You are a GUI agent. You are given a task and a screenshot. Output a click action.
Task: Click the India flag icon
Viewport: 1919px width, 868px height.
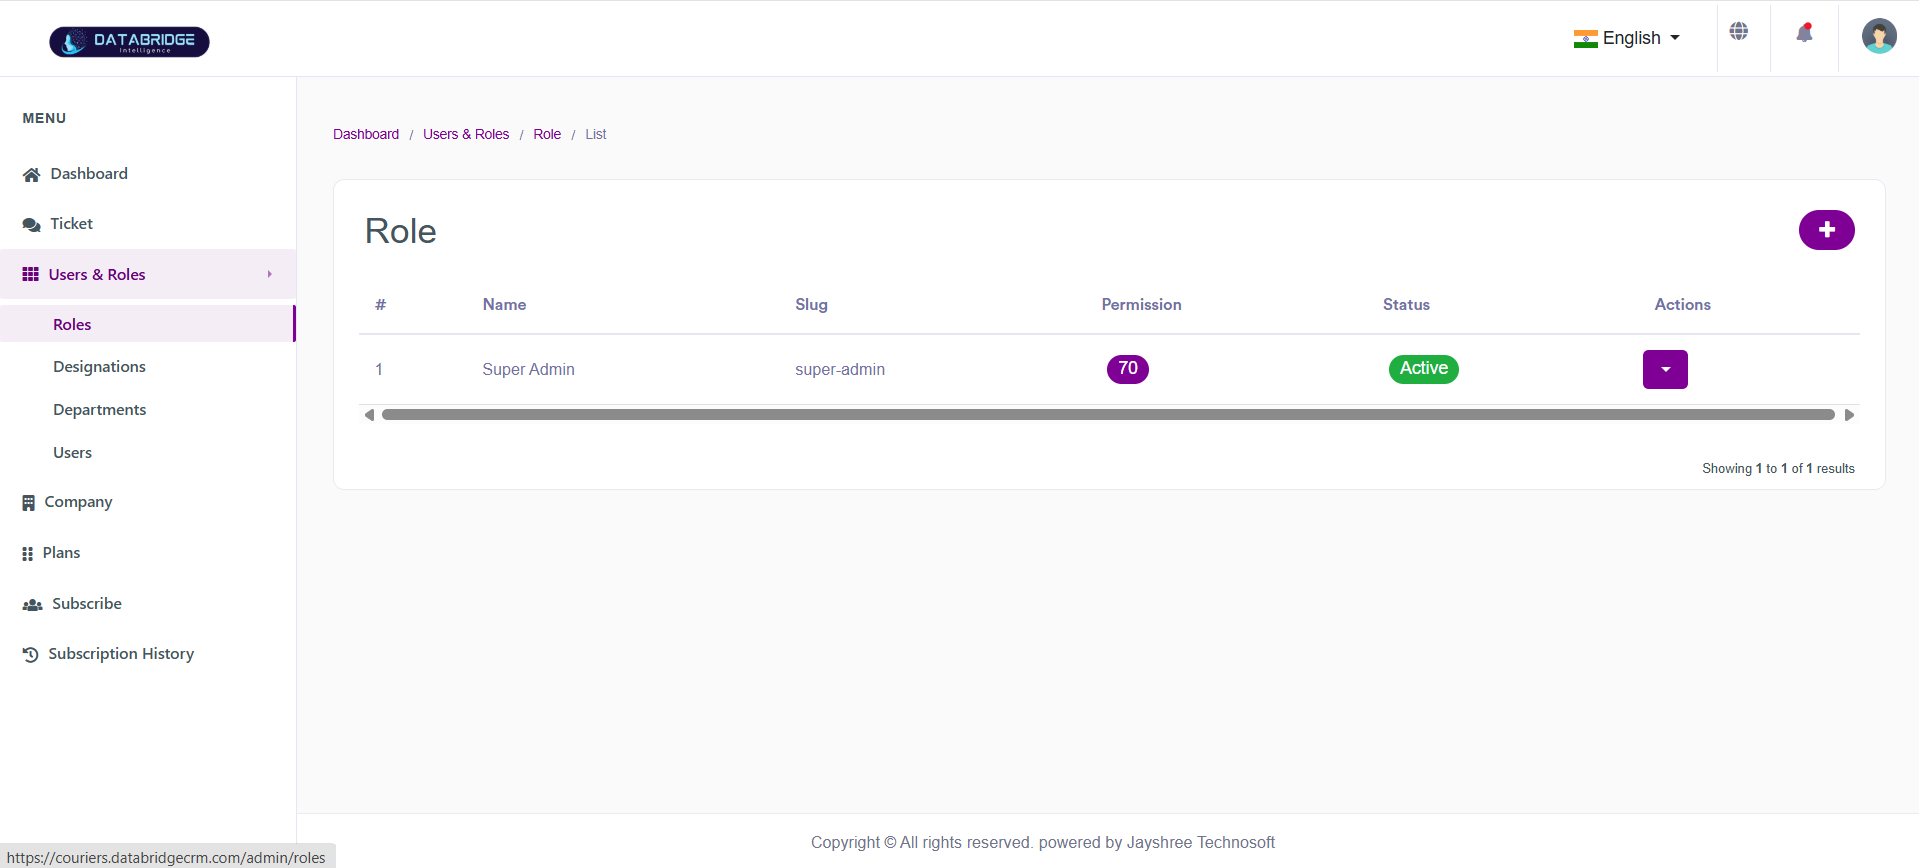point(1585,39)
